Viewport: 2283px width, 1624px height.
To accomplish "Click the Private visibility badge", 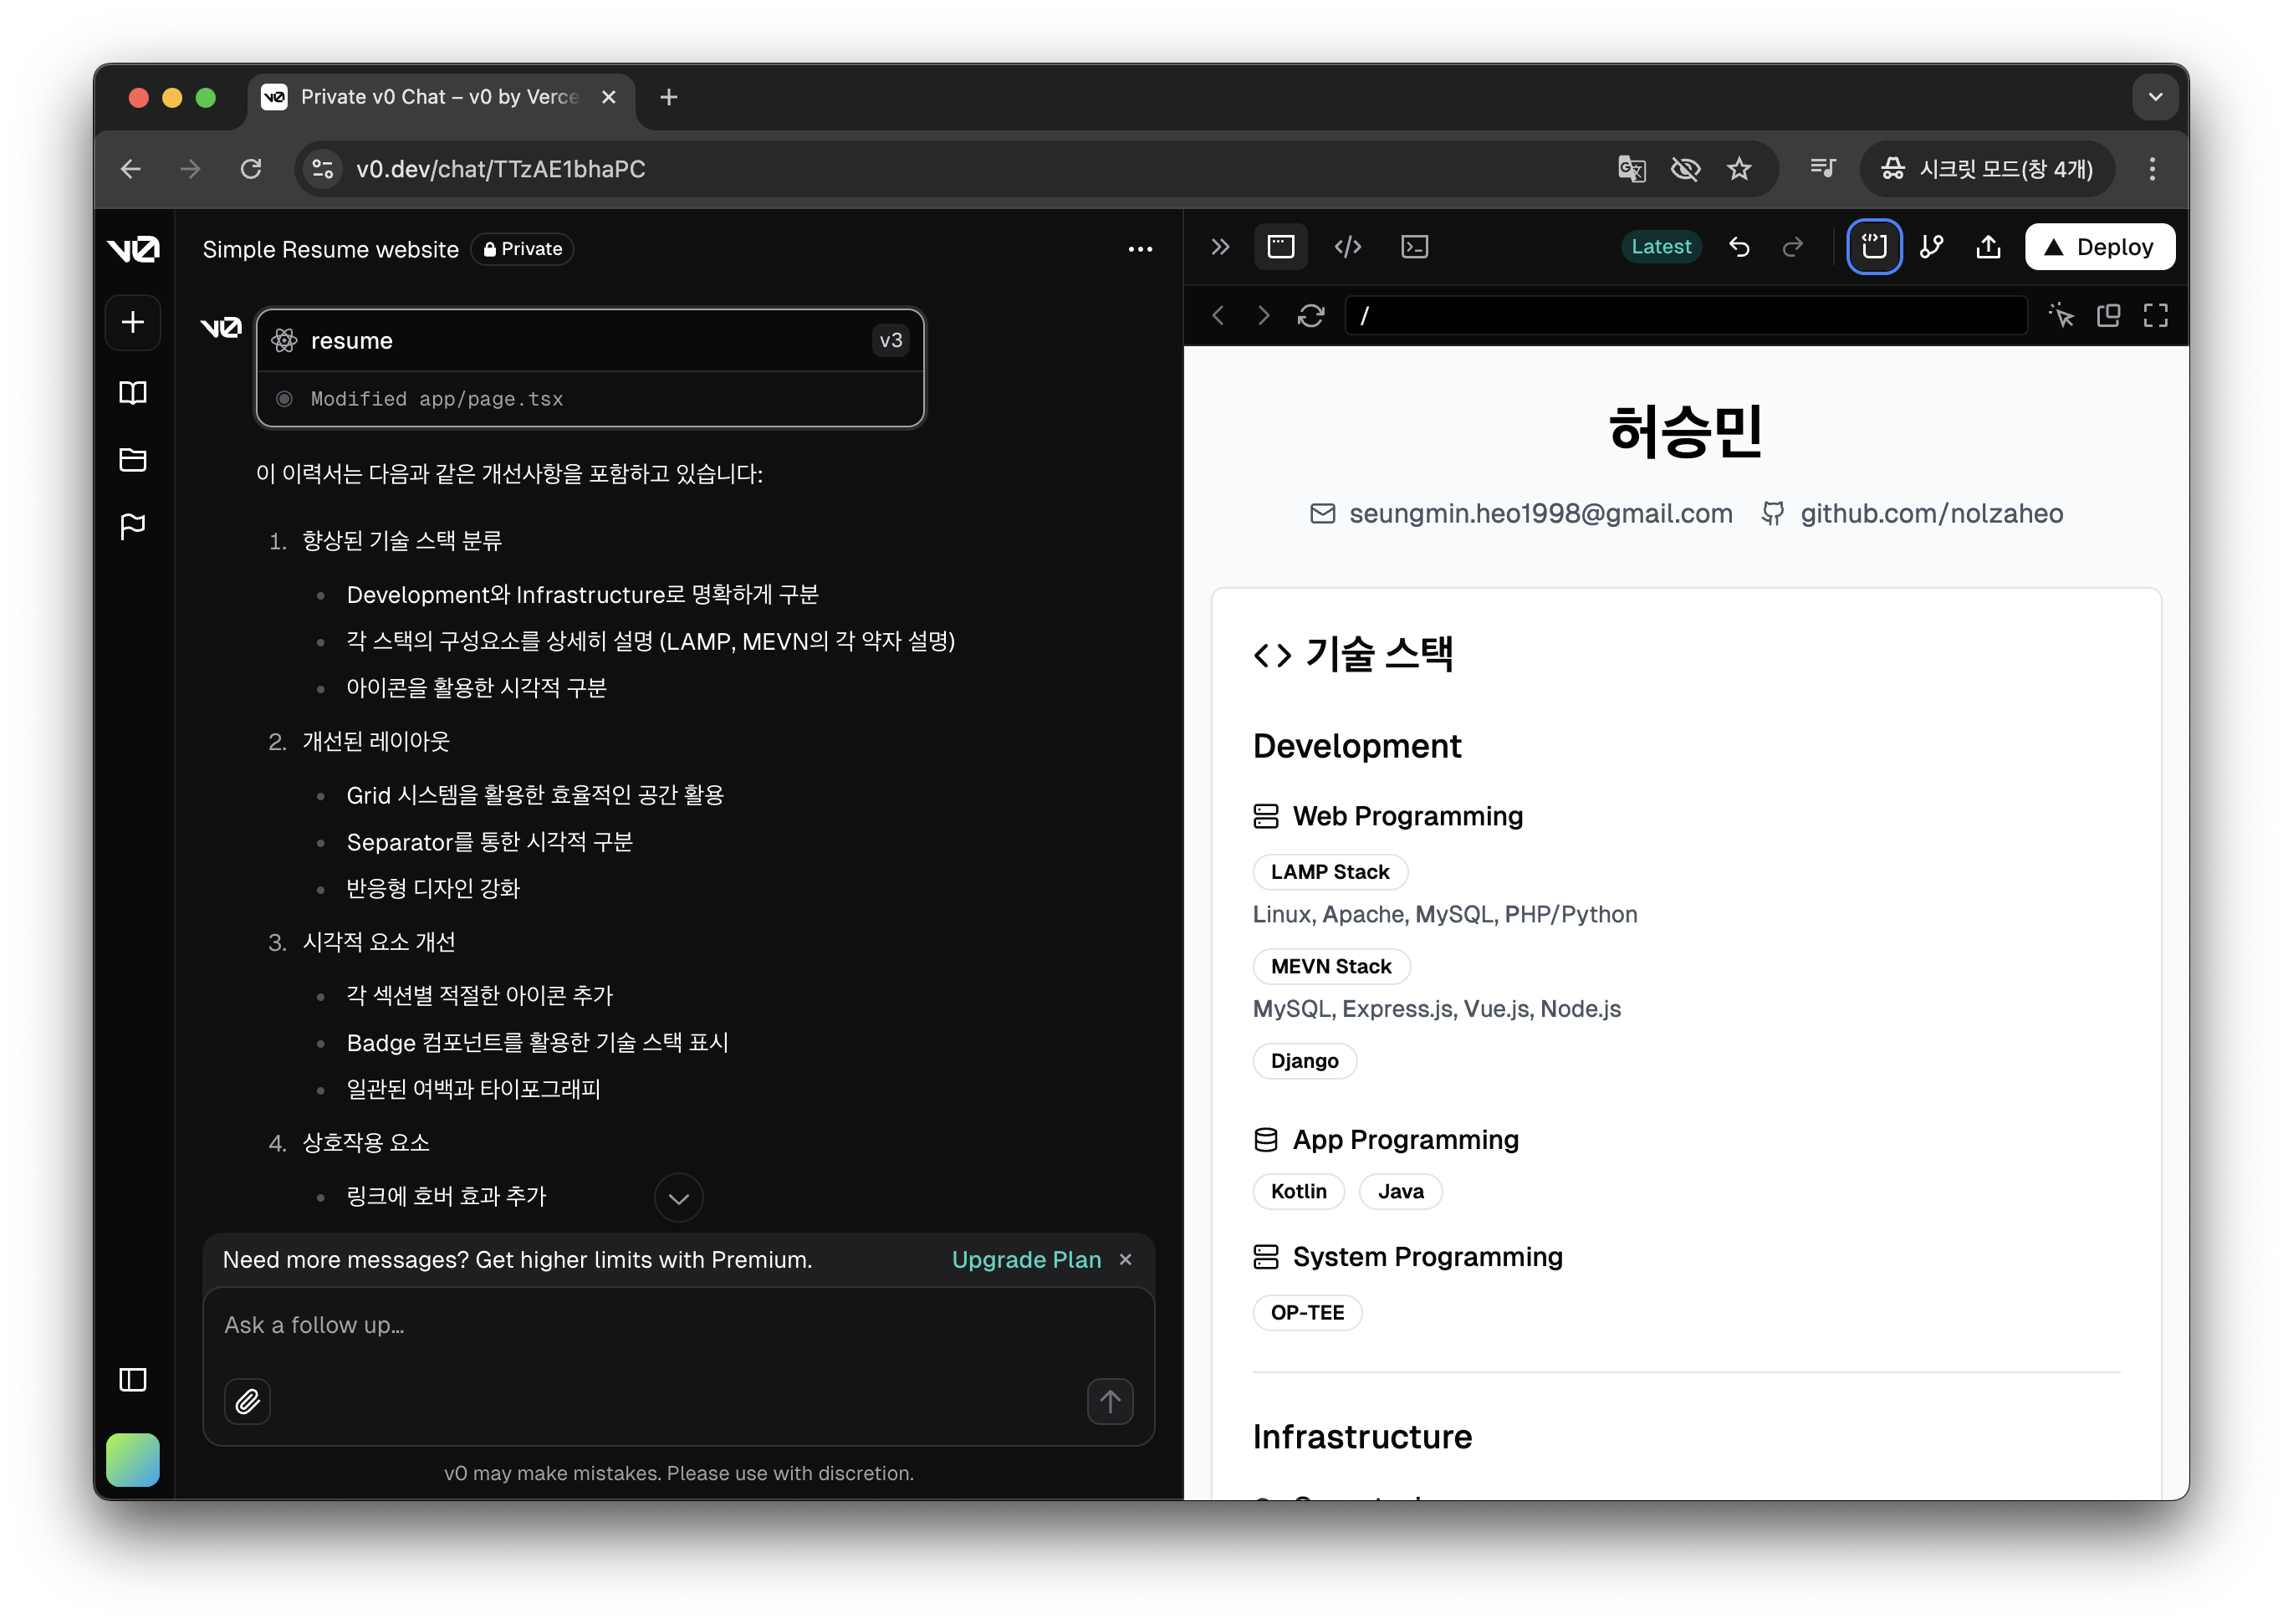I will (x=522, y=249).
